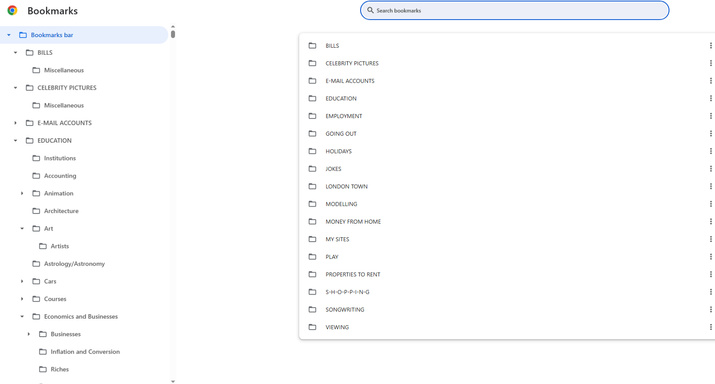Open more actions for PLAY row
This screenshot has height=384, width=715.
[x=710, y=257]
